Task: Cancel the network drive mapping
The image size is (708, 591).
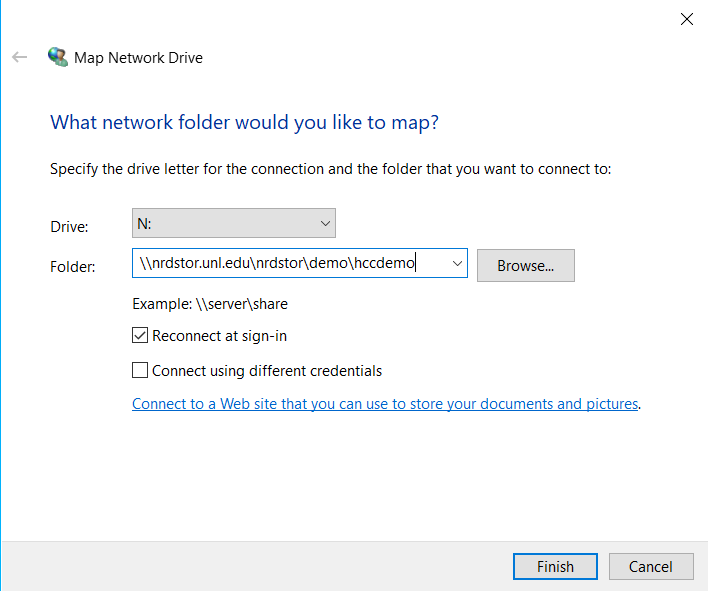Action: pyautogui.click(x=650, y=566)
